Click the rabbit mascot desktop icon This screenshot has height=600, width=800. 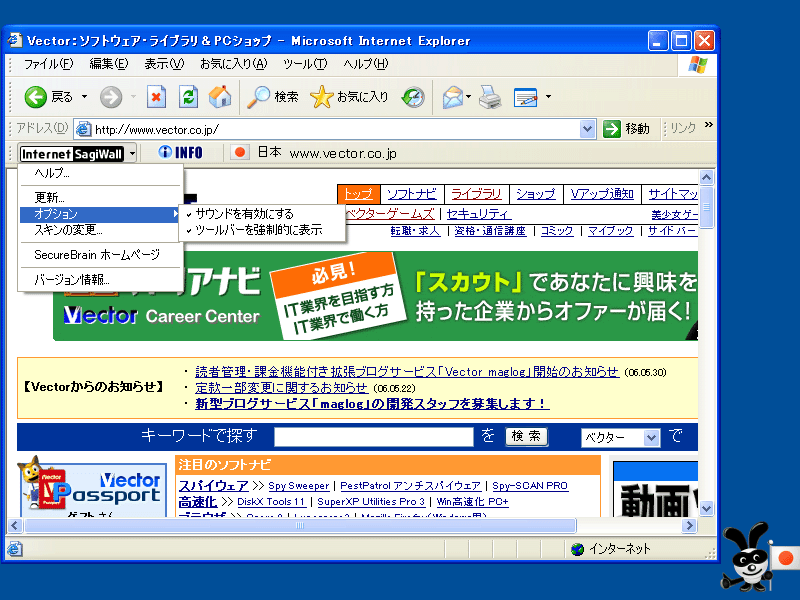click(x=748, y=556)
